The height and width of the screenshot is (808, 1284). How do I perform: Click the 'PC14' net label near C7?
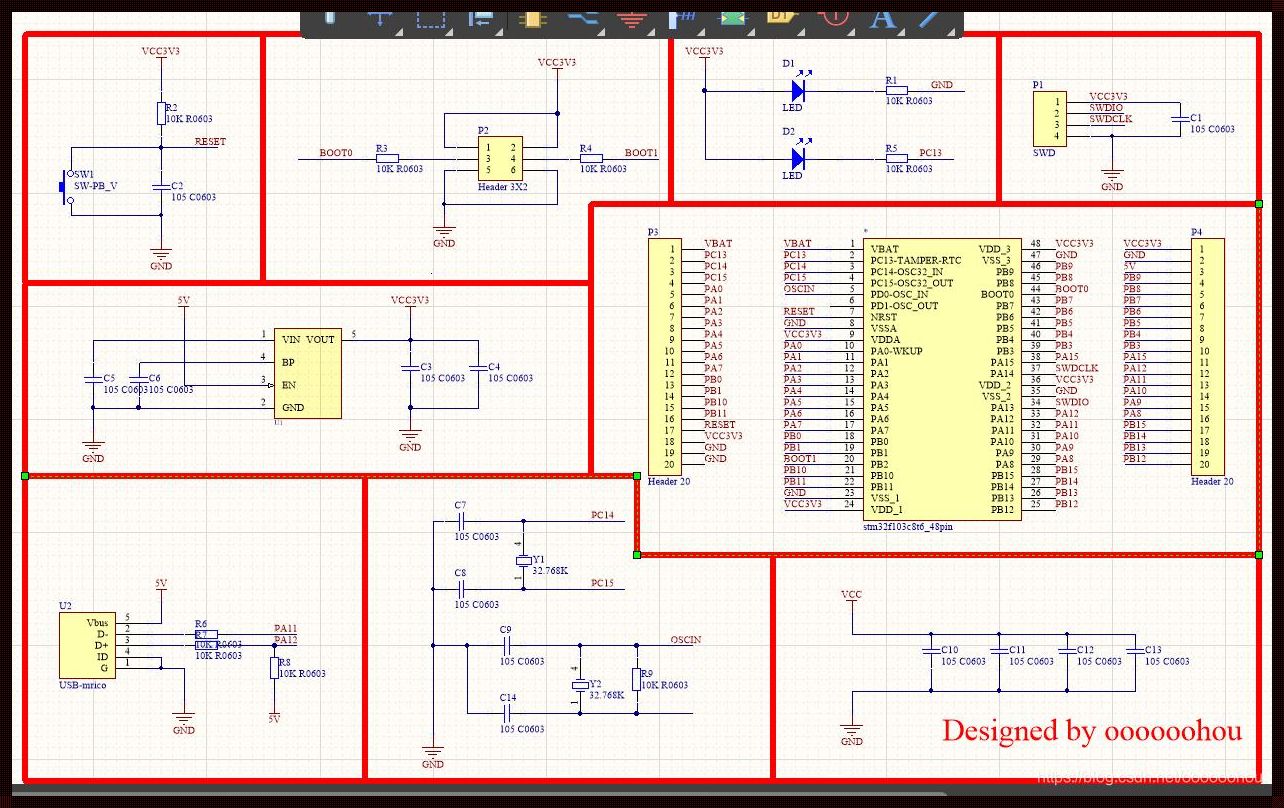(x=603, y=515)
